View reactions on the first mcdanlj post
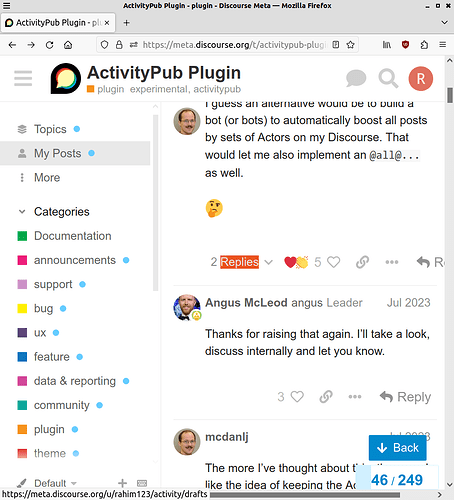The width and height of the screenshot is (454, 500). point(296,262)
